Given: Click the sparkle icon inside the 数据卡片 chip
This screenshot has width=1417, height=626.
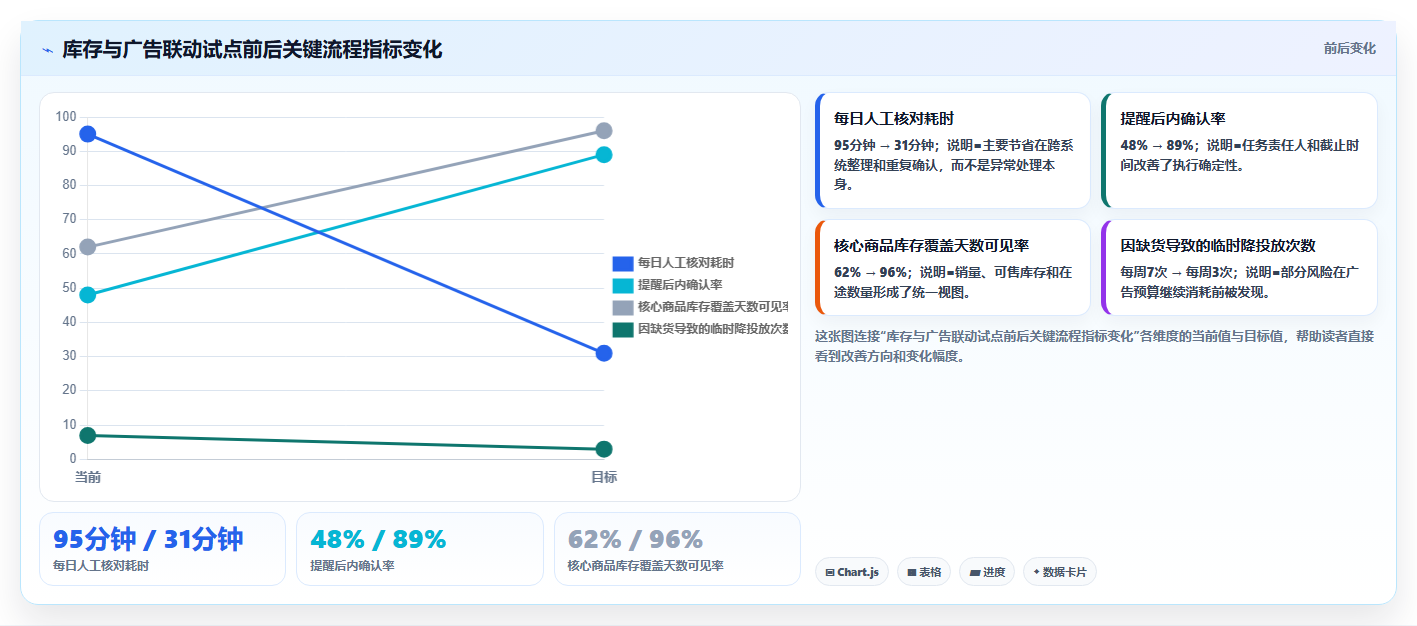Looking at the screenshot, I should (x=1036, y=572).
